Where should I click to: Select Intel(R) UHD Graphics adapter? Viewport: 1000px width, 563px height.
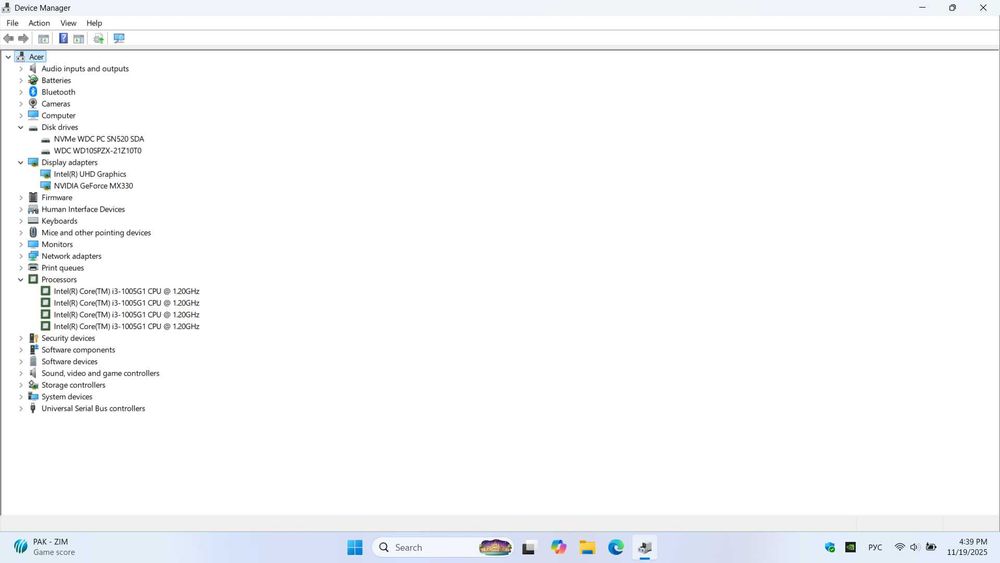click(x=90, y=174)
